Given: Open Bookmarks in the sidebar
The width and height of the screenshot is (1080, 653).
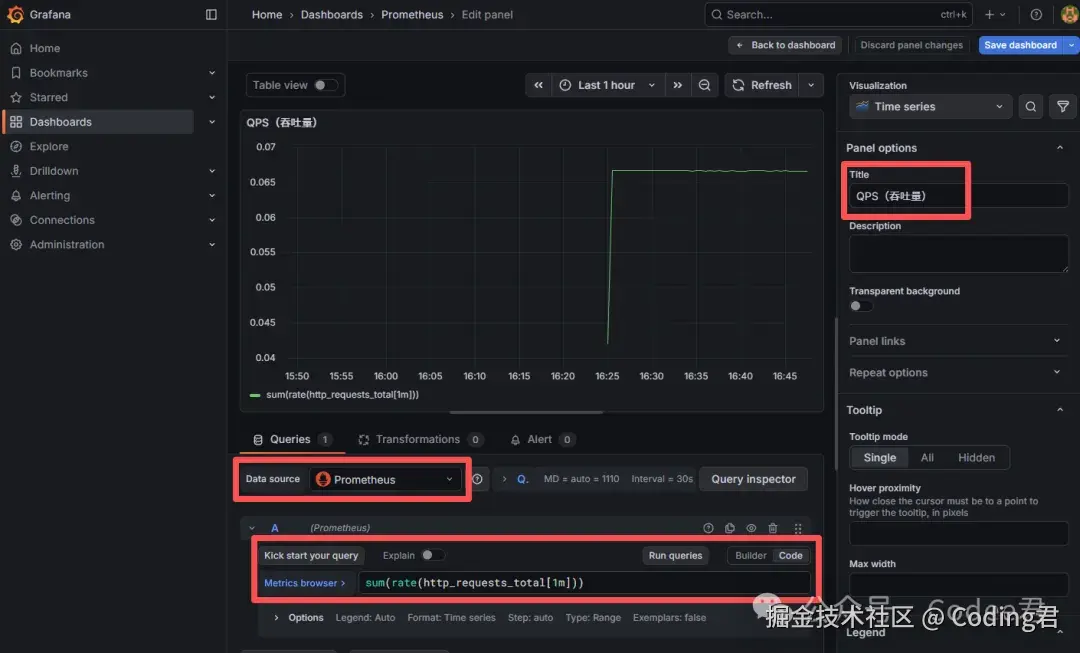Looking at the screenshot, I should (x=59, y=73).
